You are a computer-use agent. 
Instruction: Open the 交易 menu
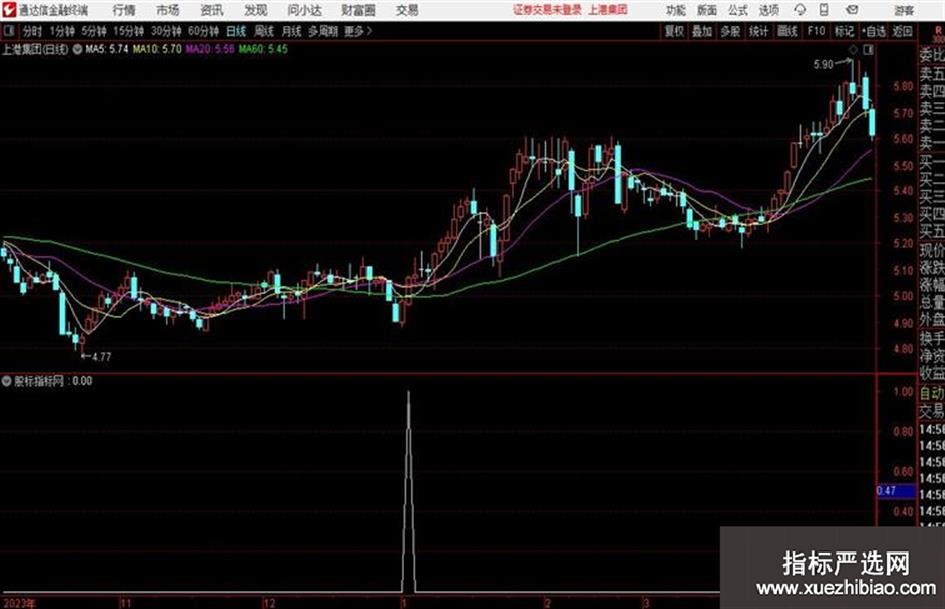click(407, 10)
